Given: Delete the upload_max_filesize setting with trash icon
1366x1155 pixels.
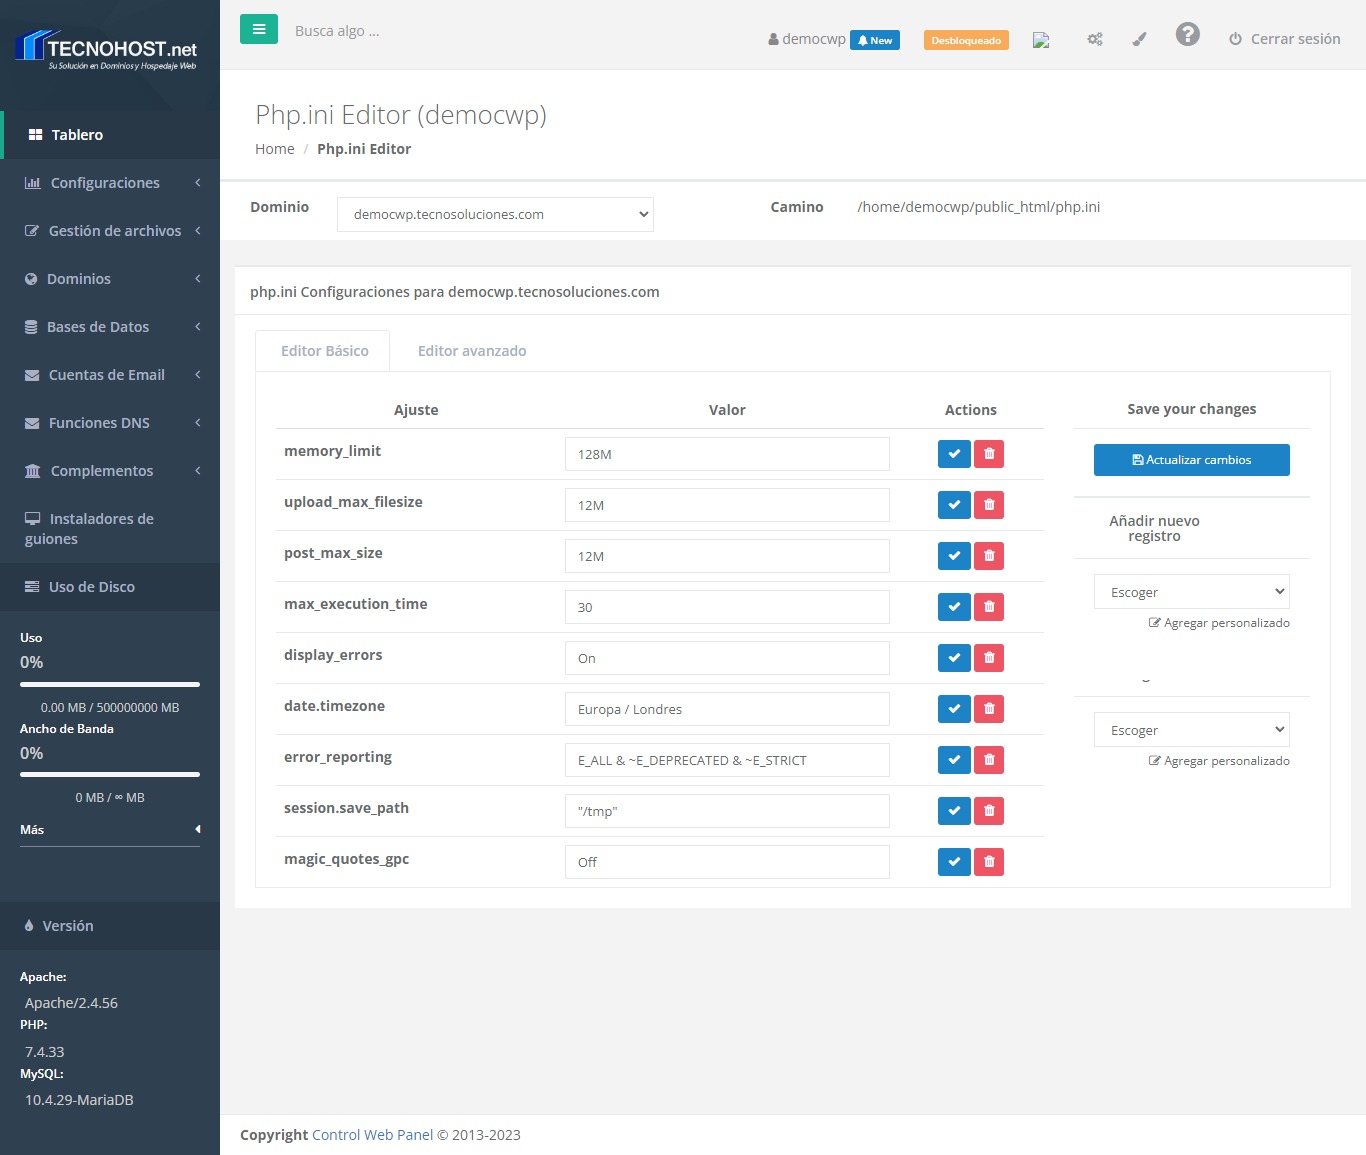Looking at the screenshot, I should (989, 505).
